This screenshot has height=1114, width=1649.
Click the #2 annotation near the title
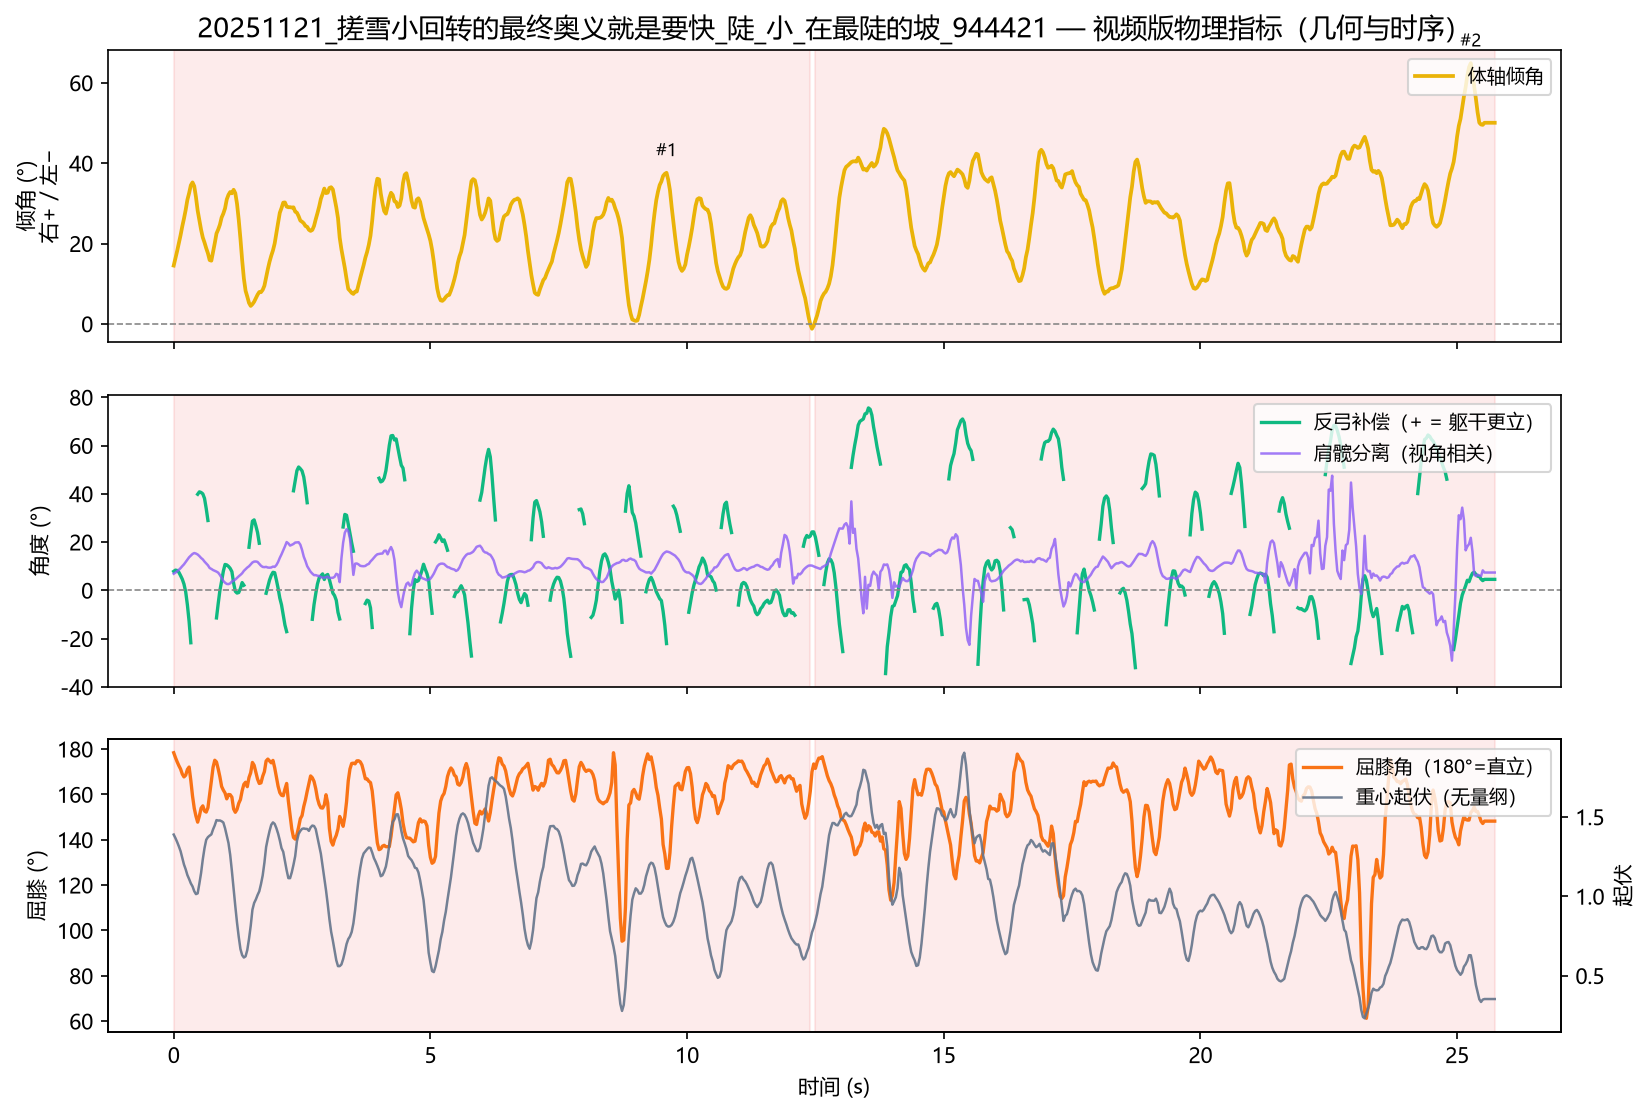tap(1470, 40)
